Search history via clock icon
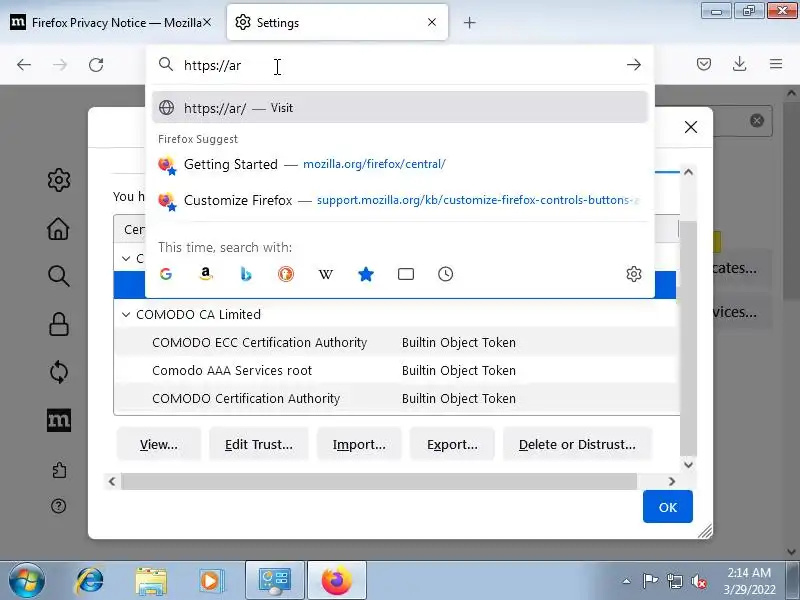 pos(445,274)
